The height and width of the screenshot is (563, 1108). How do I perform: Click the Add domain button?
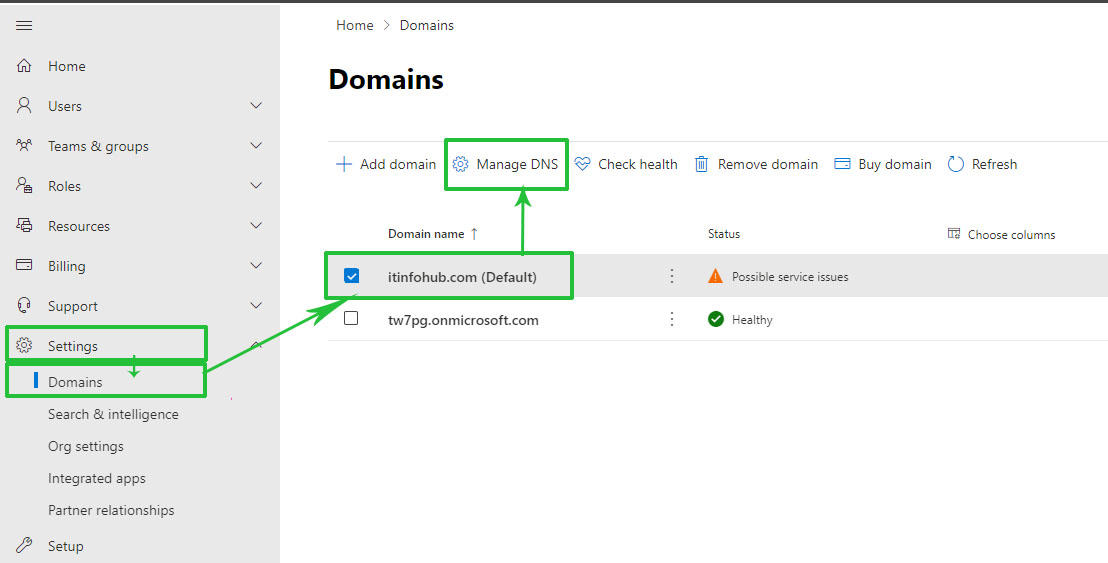pos(386,165)
